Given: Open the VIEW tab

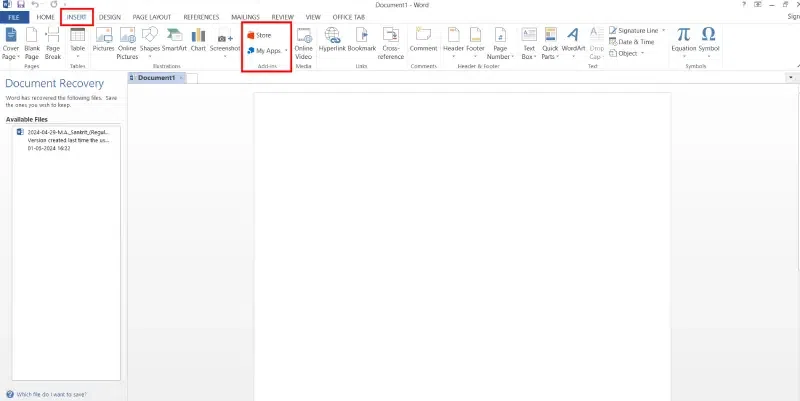Looking at the screenshot, I should click(313, 17).
